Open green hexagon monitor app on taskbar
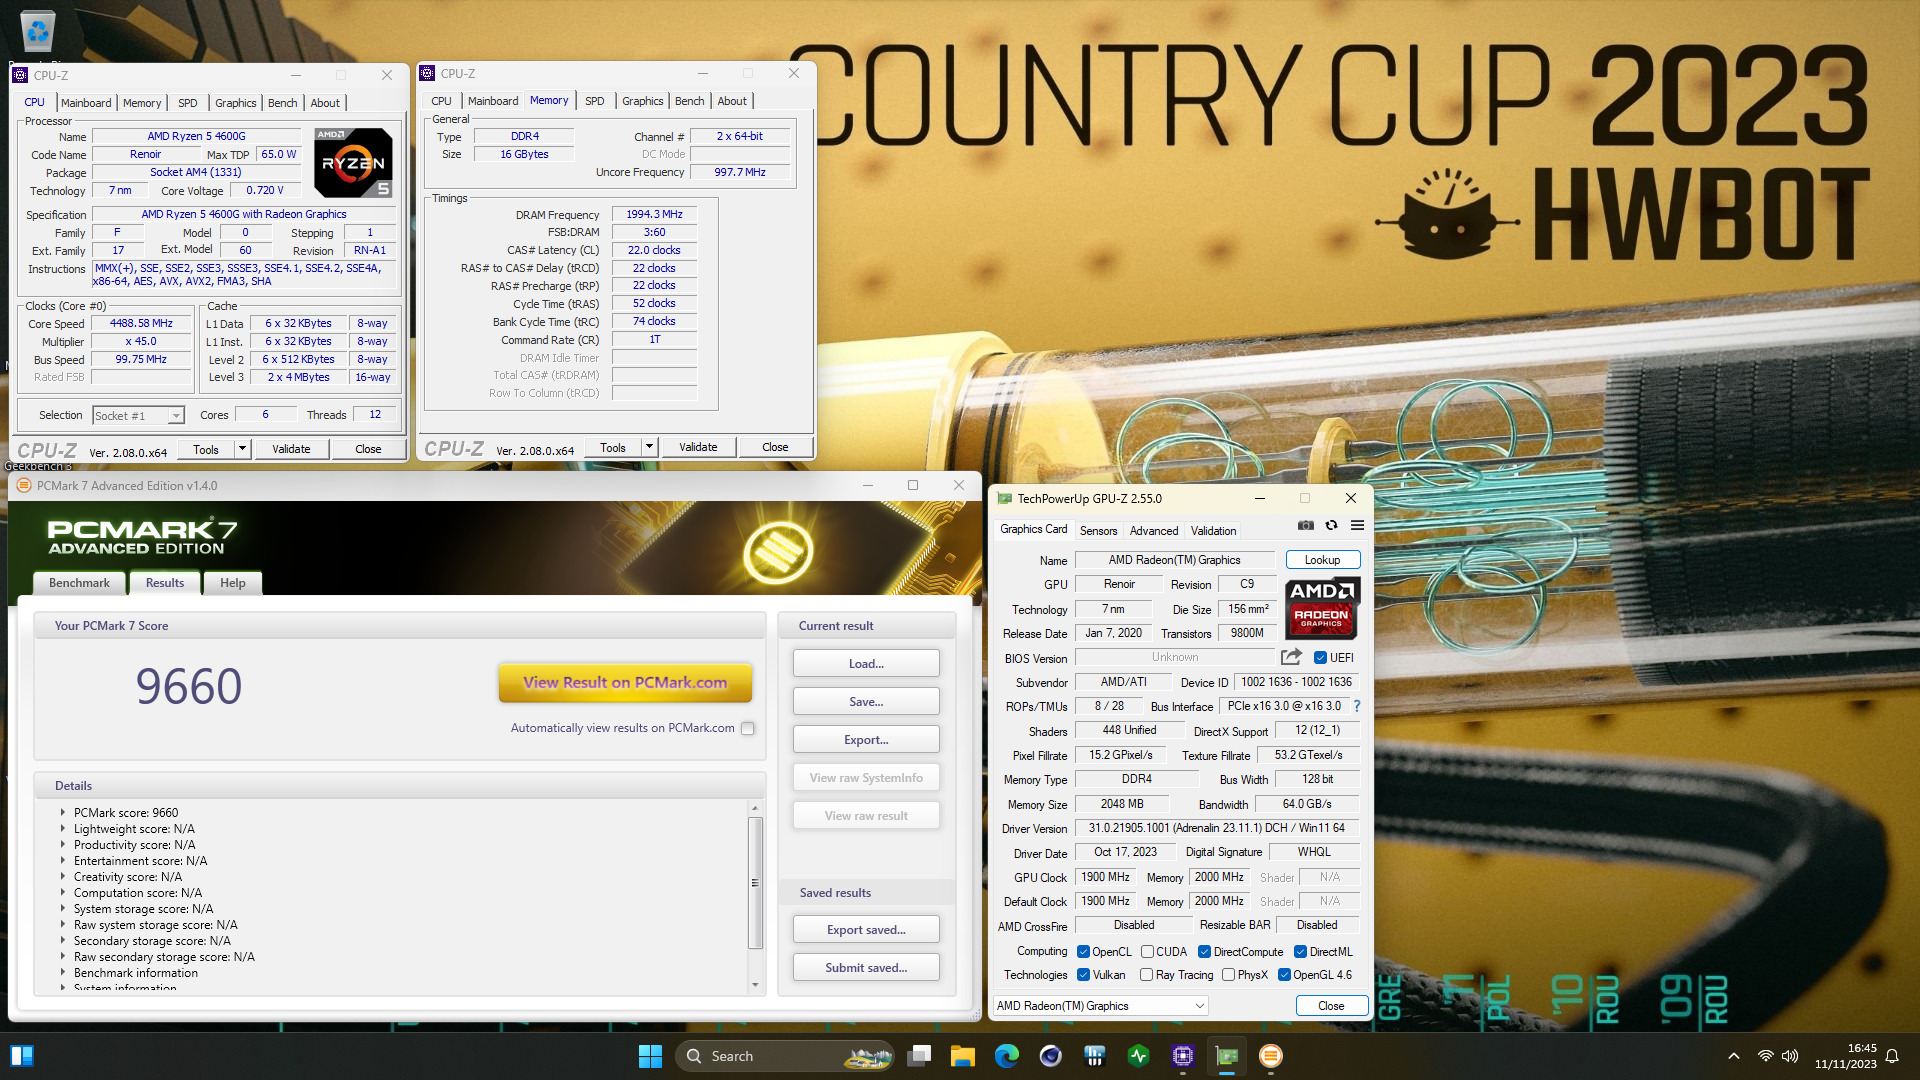Screen dimensions: 1920x1080 pos(1139,1056)
